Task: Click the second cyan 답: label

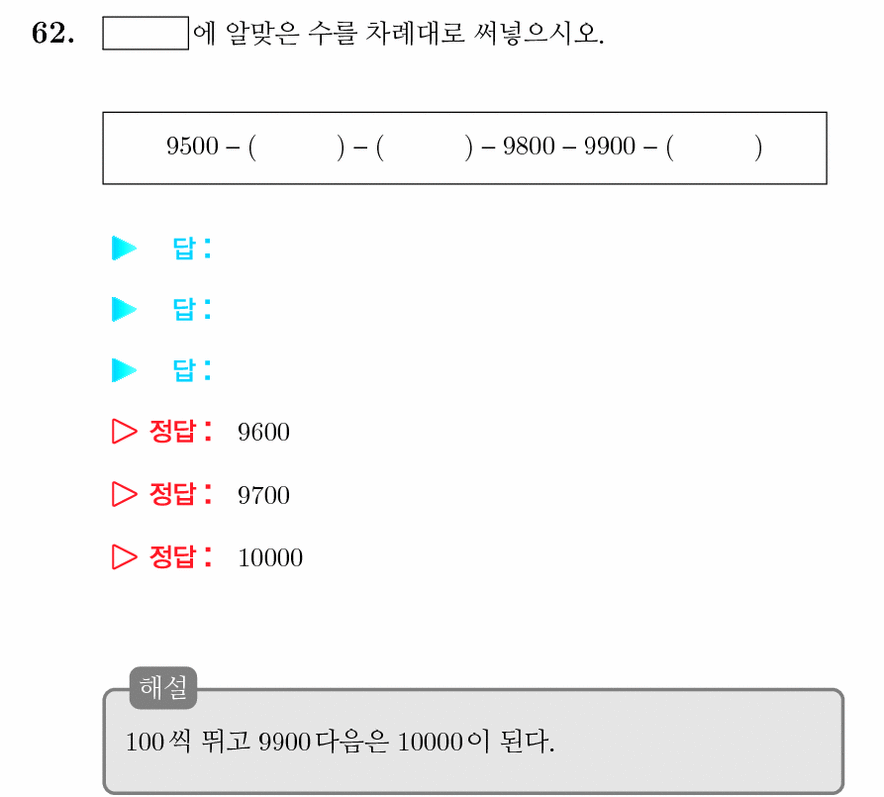Action: (x=192, y=309)
